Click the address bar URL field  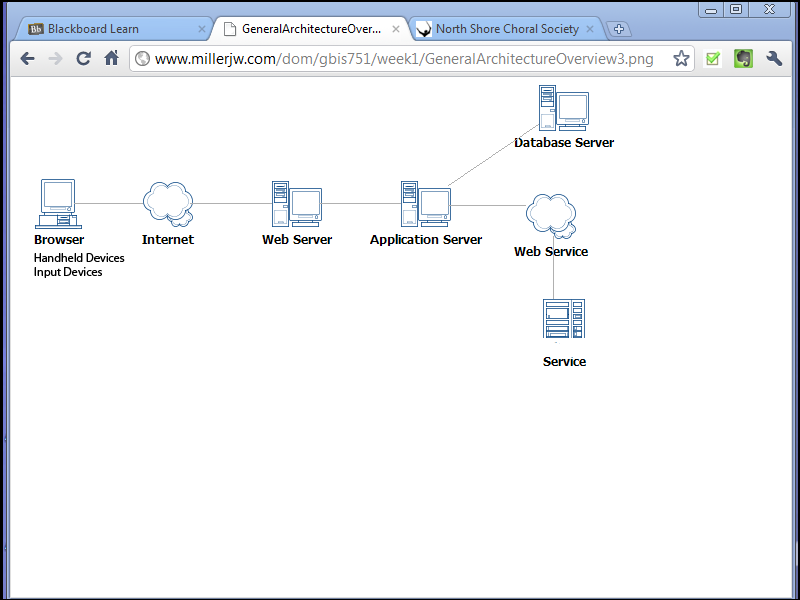tap(400, 59)
